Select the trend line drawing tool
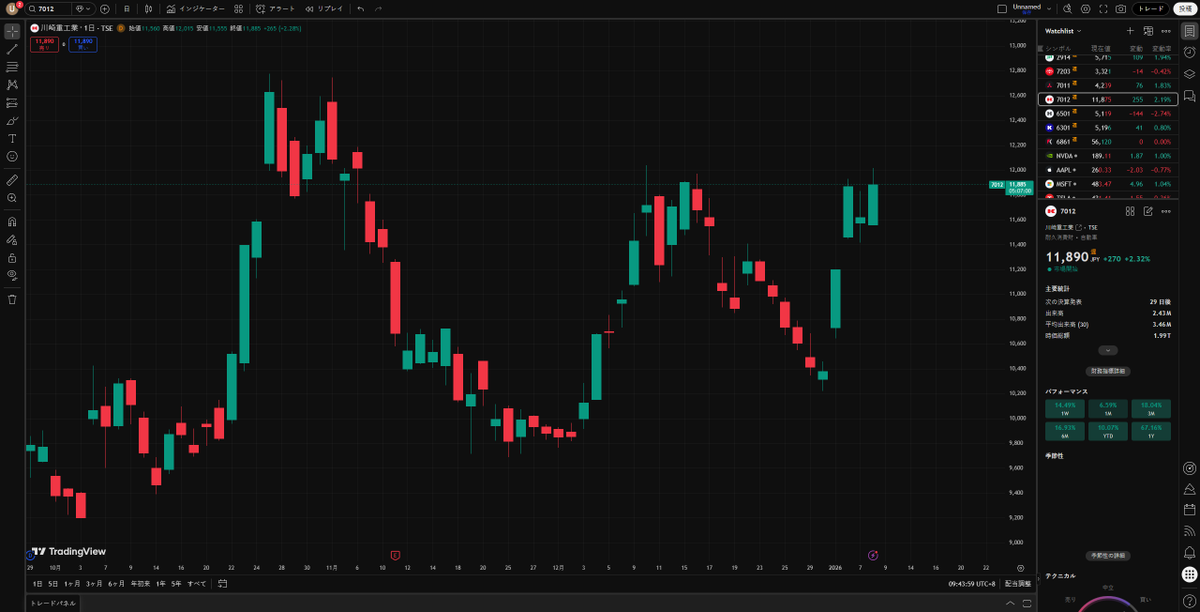This screenshot has height=612, width=1200. tap(12, 49)
